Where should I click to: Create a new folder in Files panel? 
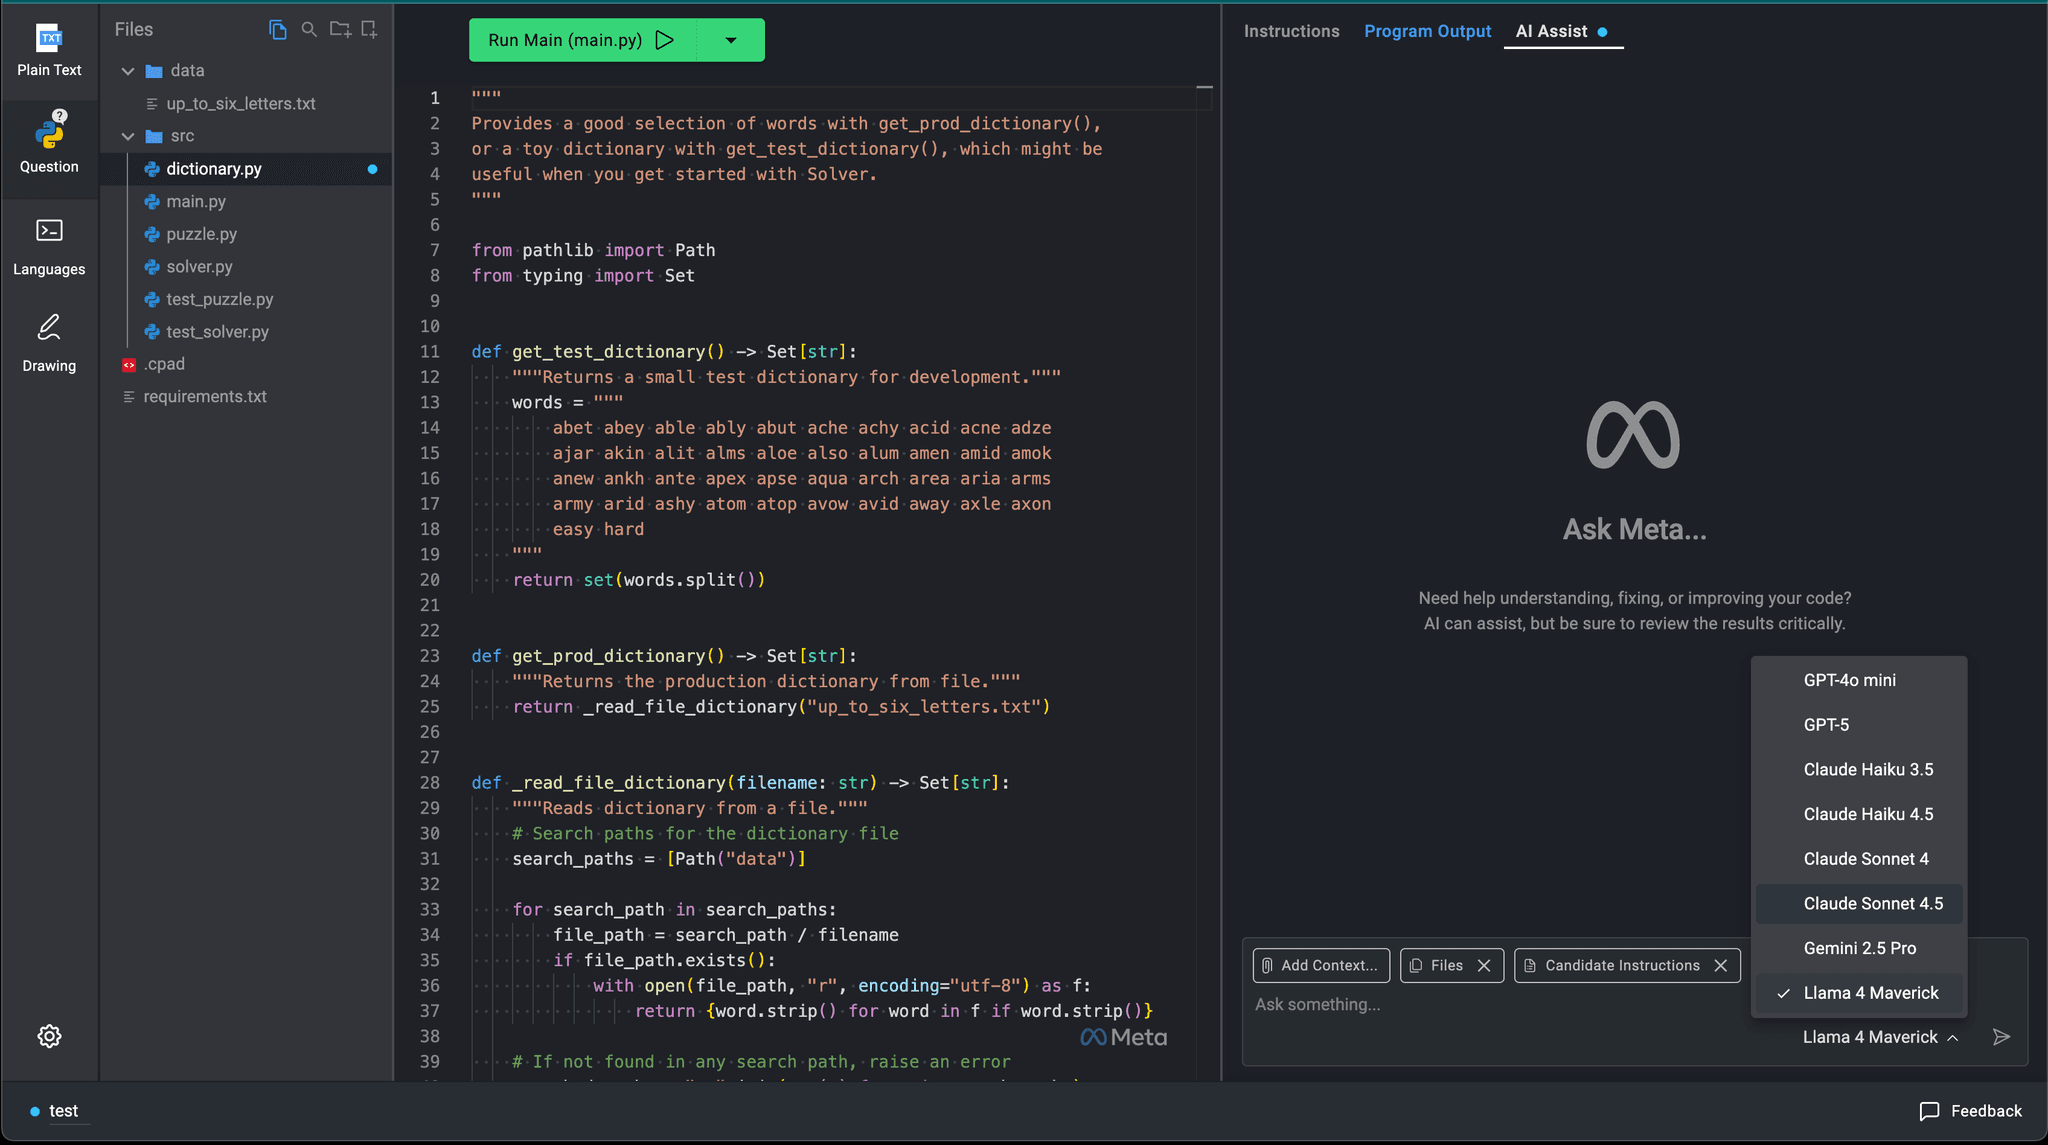[340, 29]
